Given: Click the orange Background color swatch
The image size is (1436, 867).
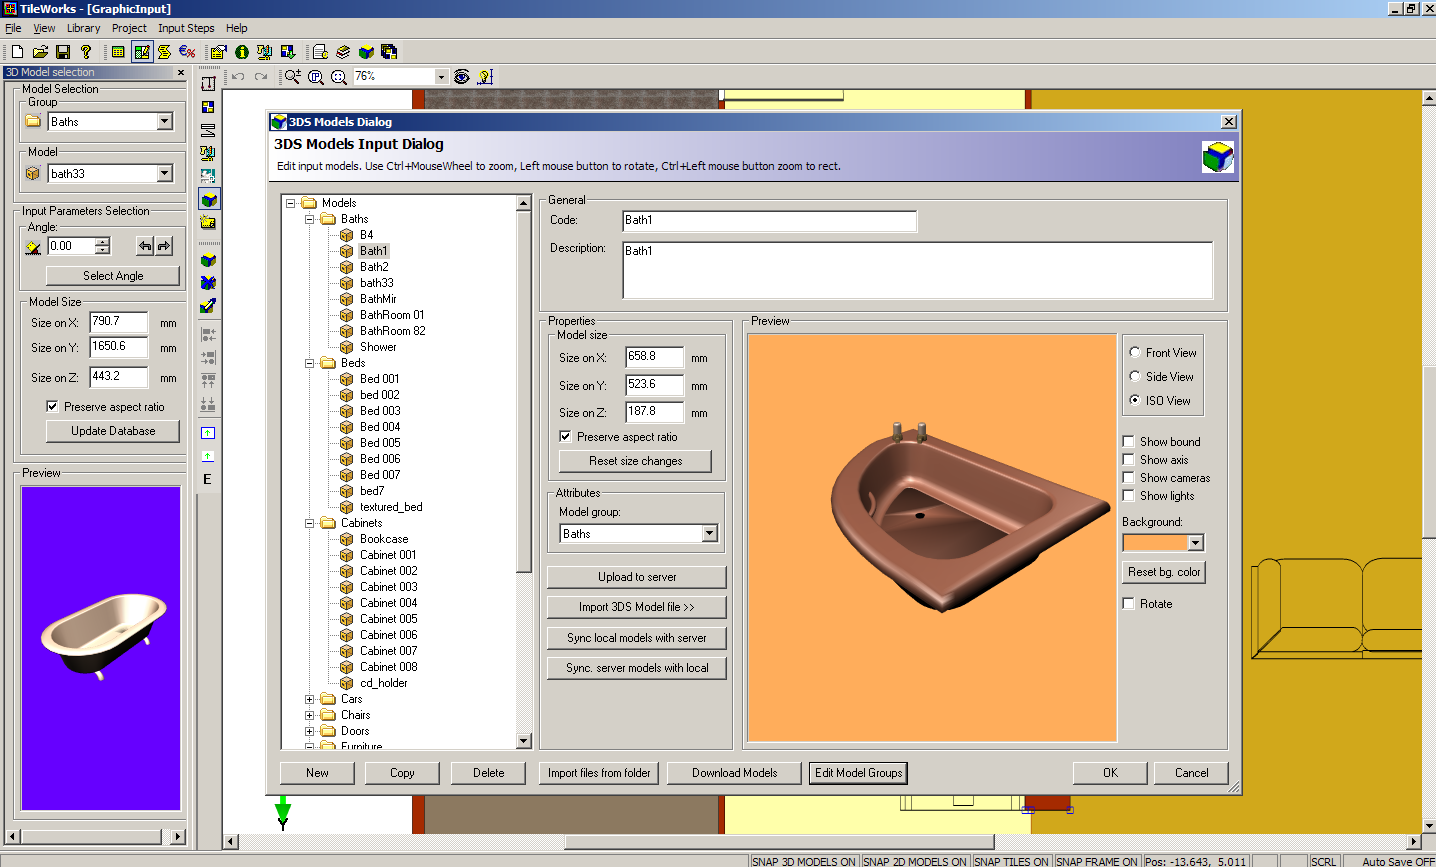Looking at the screenshot, I should (x=1155, y=542).
